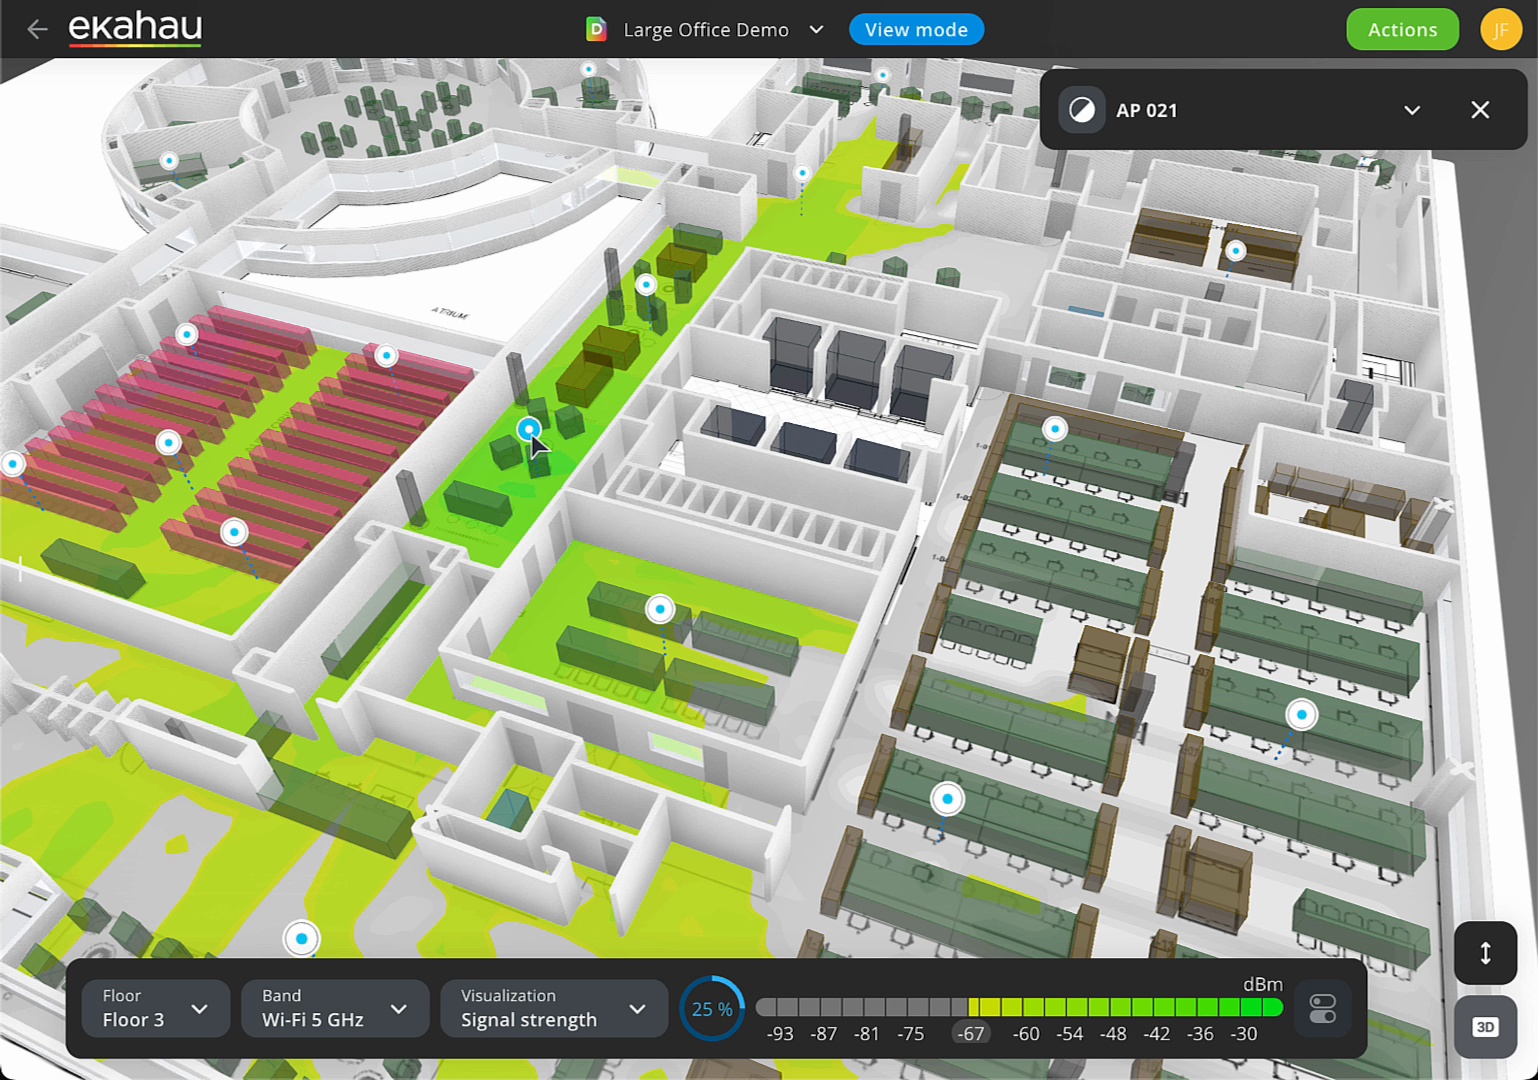This screenshot has height=1080, width=1538.
Task: Open the Wi-Fi 5 GHz band dropdown
Action: point(335,1008)
